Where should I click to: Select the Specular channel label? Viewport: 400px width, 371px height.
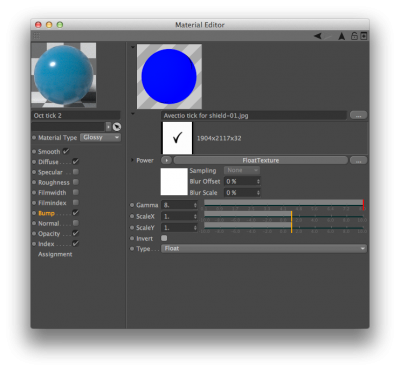(50, 172)
